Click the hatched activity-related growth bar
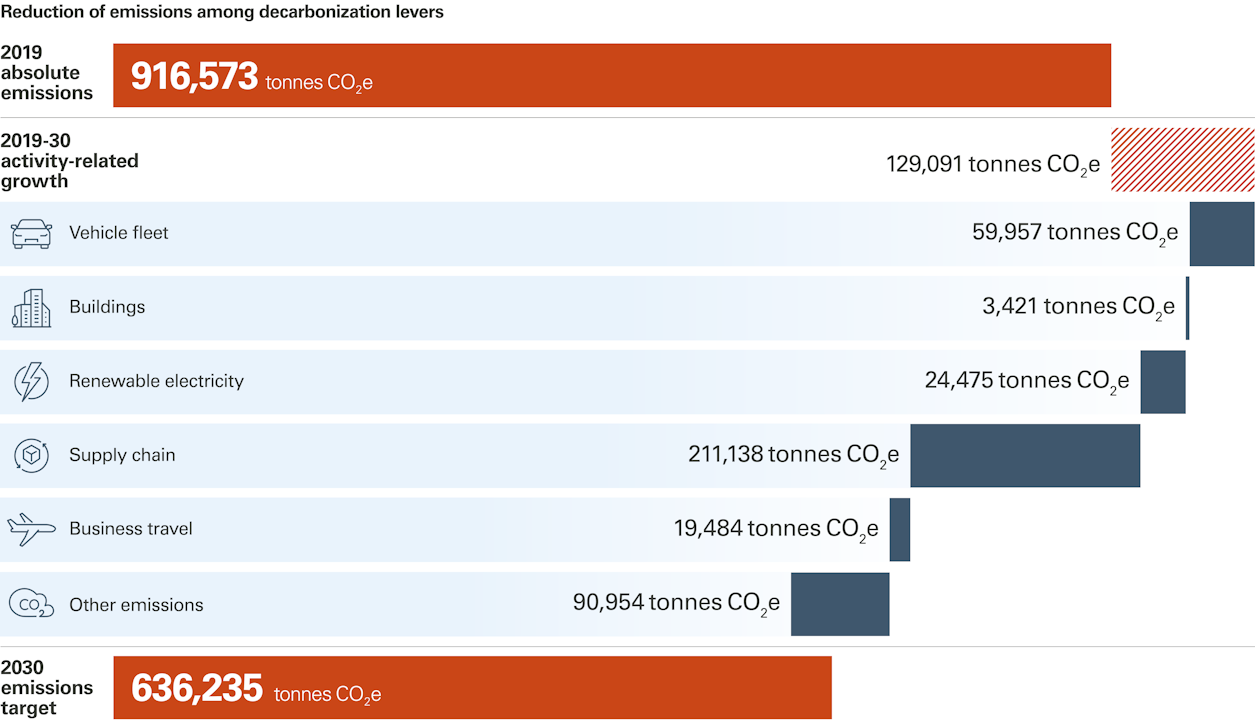 coord(1182,160)
